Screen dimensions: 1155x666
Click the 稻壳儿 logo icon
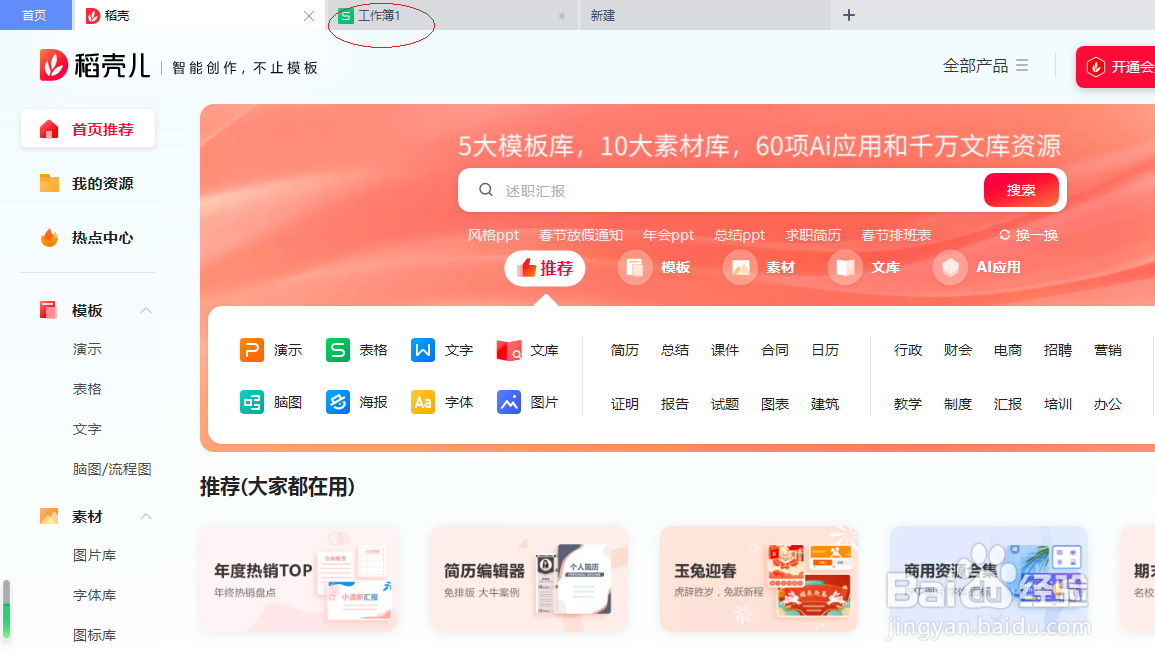(54, 65)
